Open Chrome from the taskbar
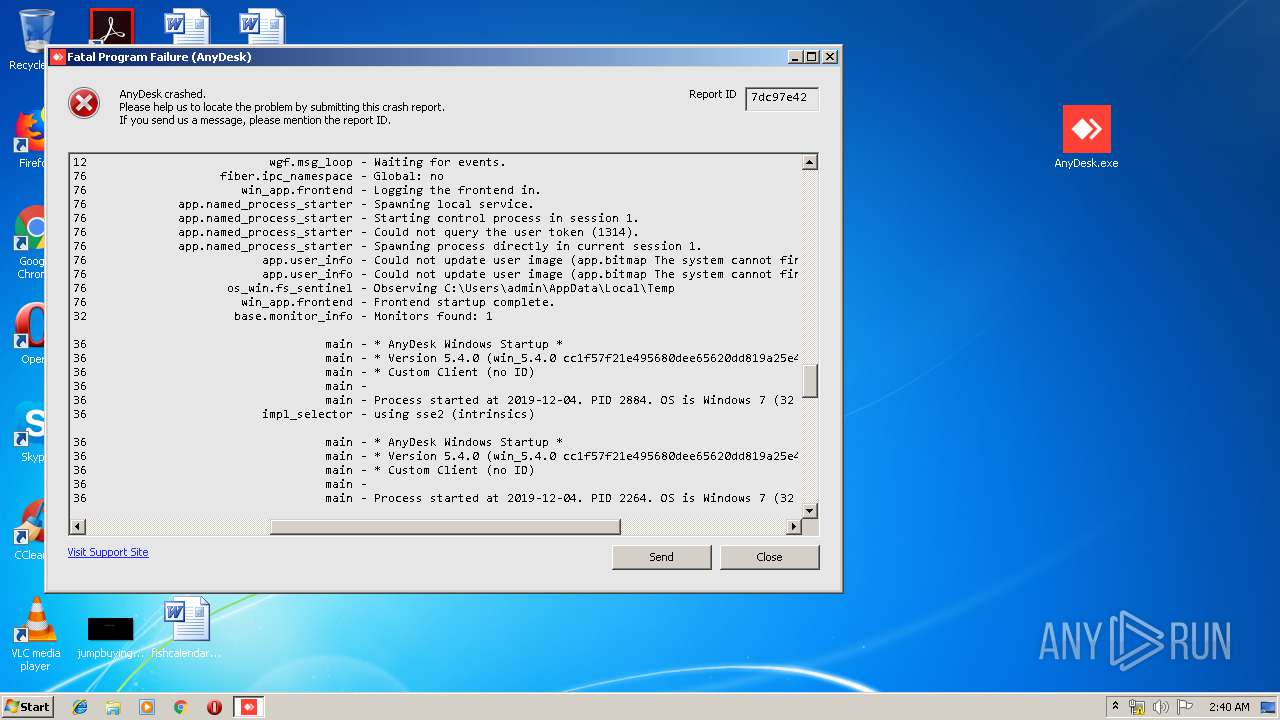The height and width of the screenshot is (720, 1280). (x=180, y=707)
